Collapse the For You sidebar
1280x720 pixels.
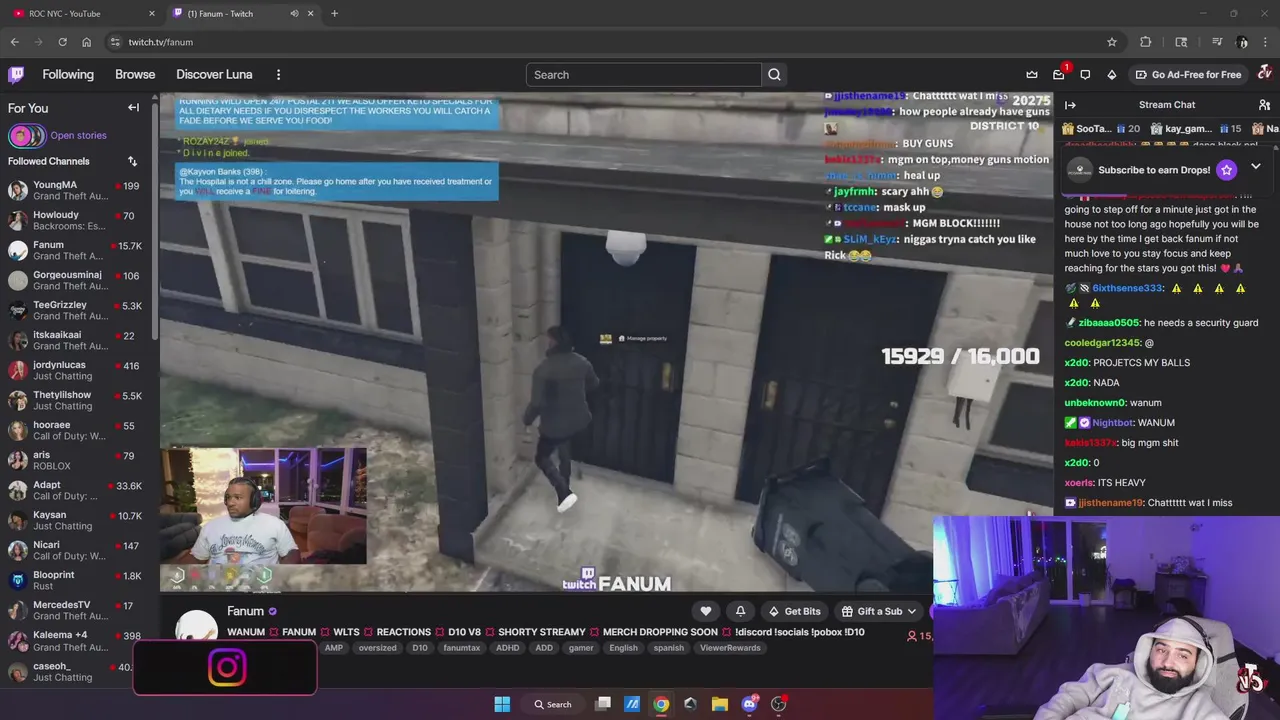[x=133, y=107]
